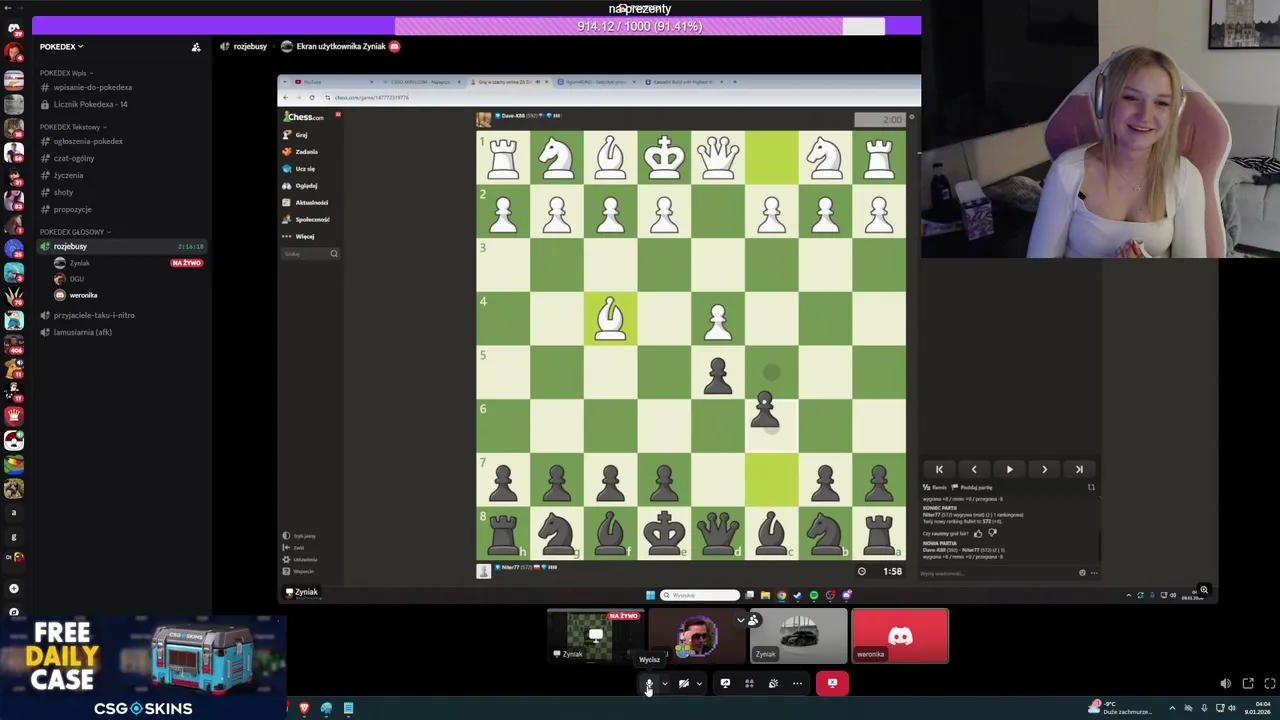The width and height of the screenshot is (1280, 720).
Task: Flip board icon in chess panel
Action: click(x=1091, y=487)
